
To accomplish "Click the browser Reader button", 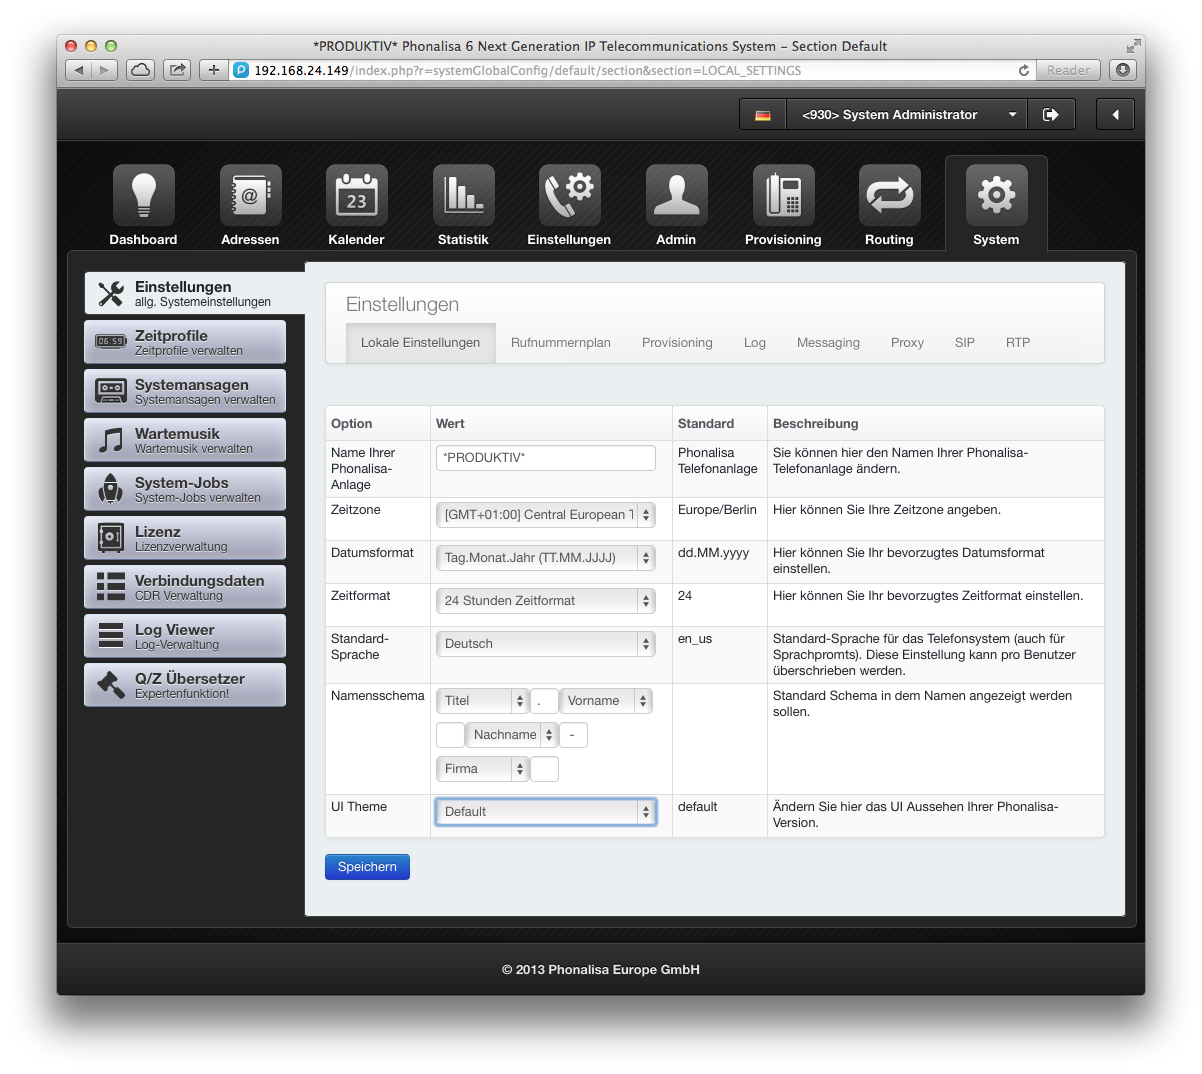I will pos(1068,71).
